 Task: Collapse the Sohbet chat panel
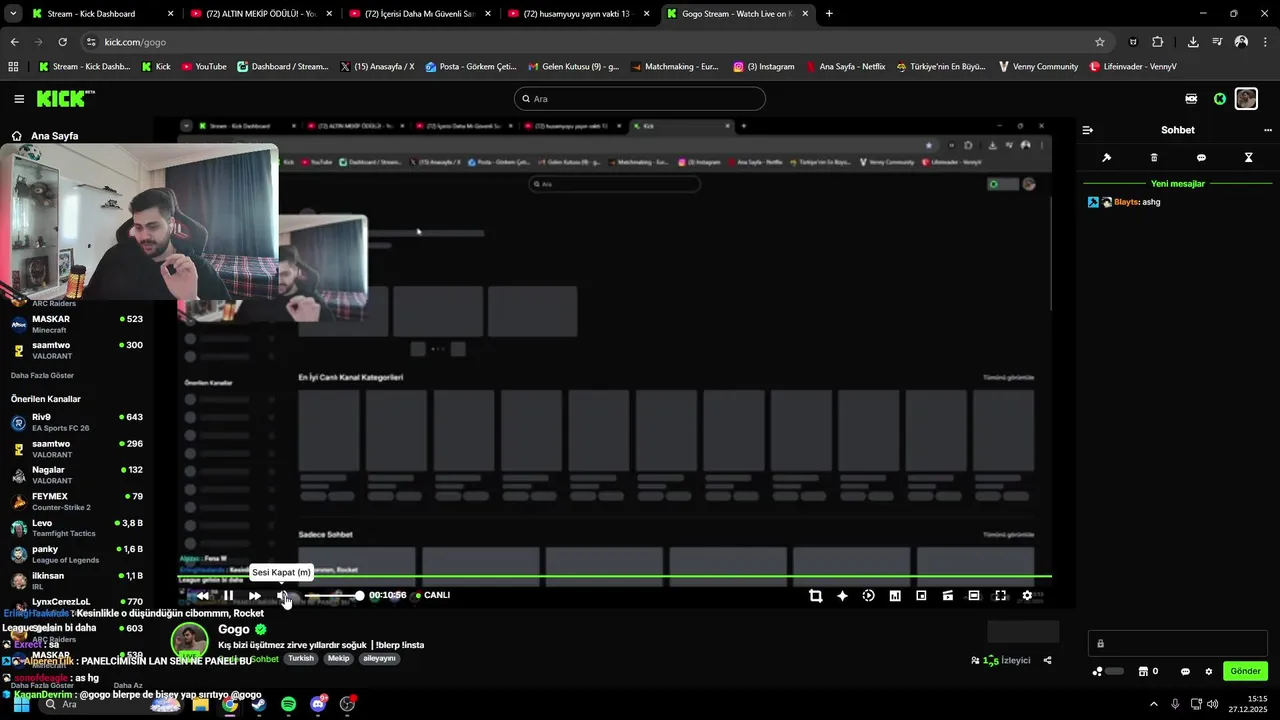coord(1088,130)
